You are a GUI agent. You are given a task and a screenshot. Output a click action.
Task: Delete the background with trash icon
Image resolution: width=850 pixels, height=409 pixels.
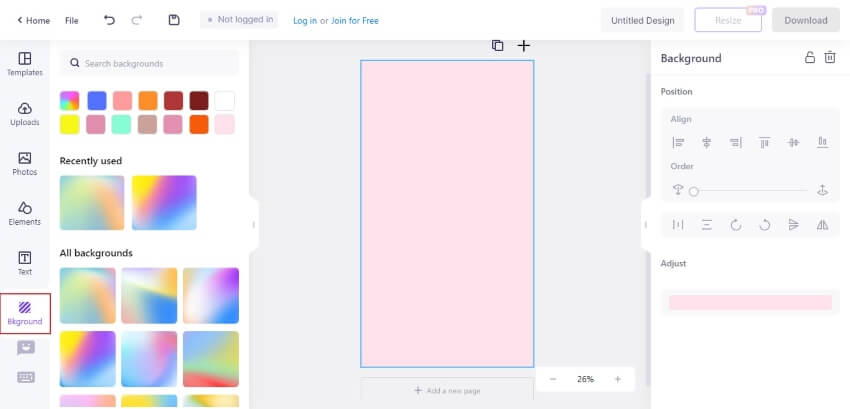[x=830, y=57]
